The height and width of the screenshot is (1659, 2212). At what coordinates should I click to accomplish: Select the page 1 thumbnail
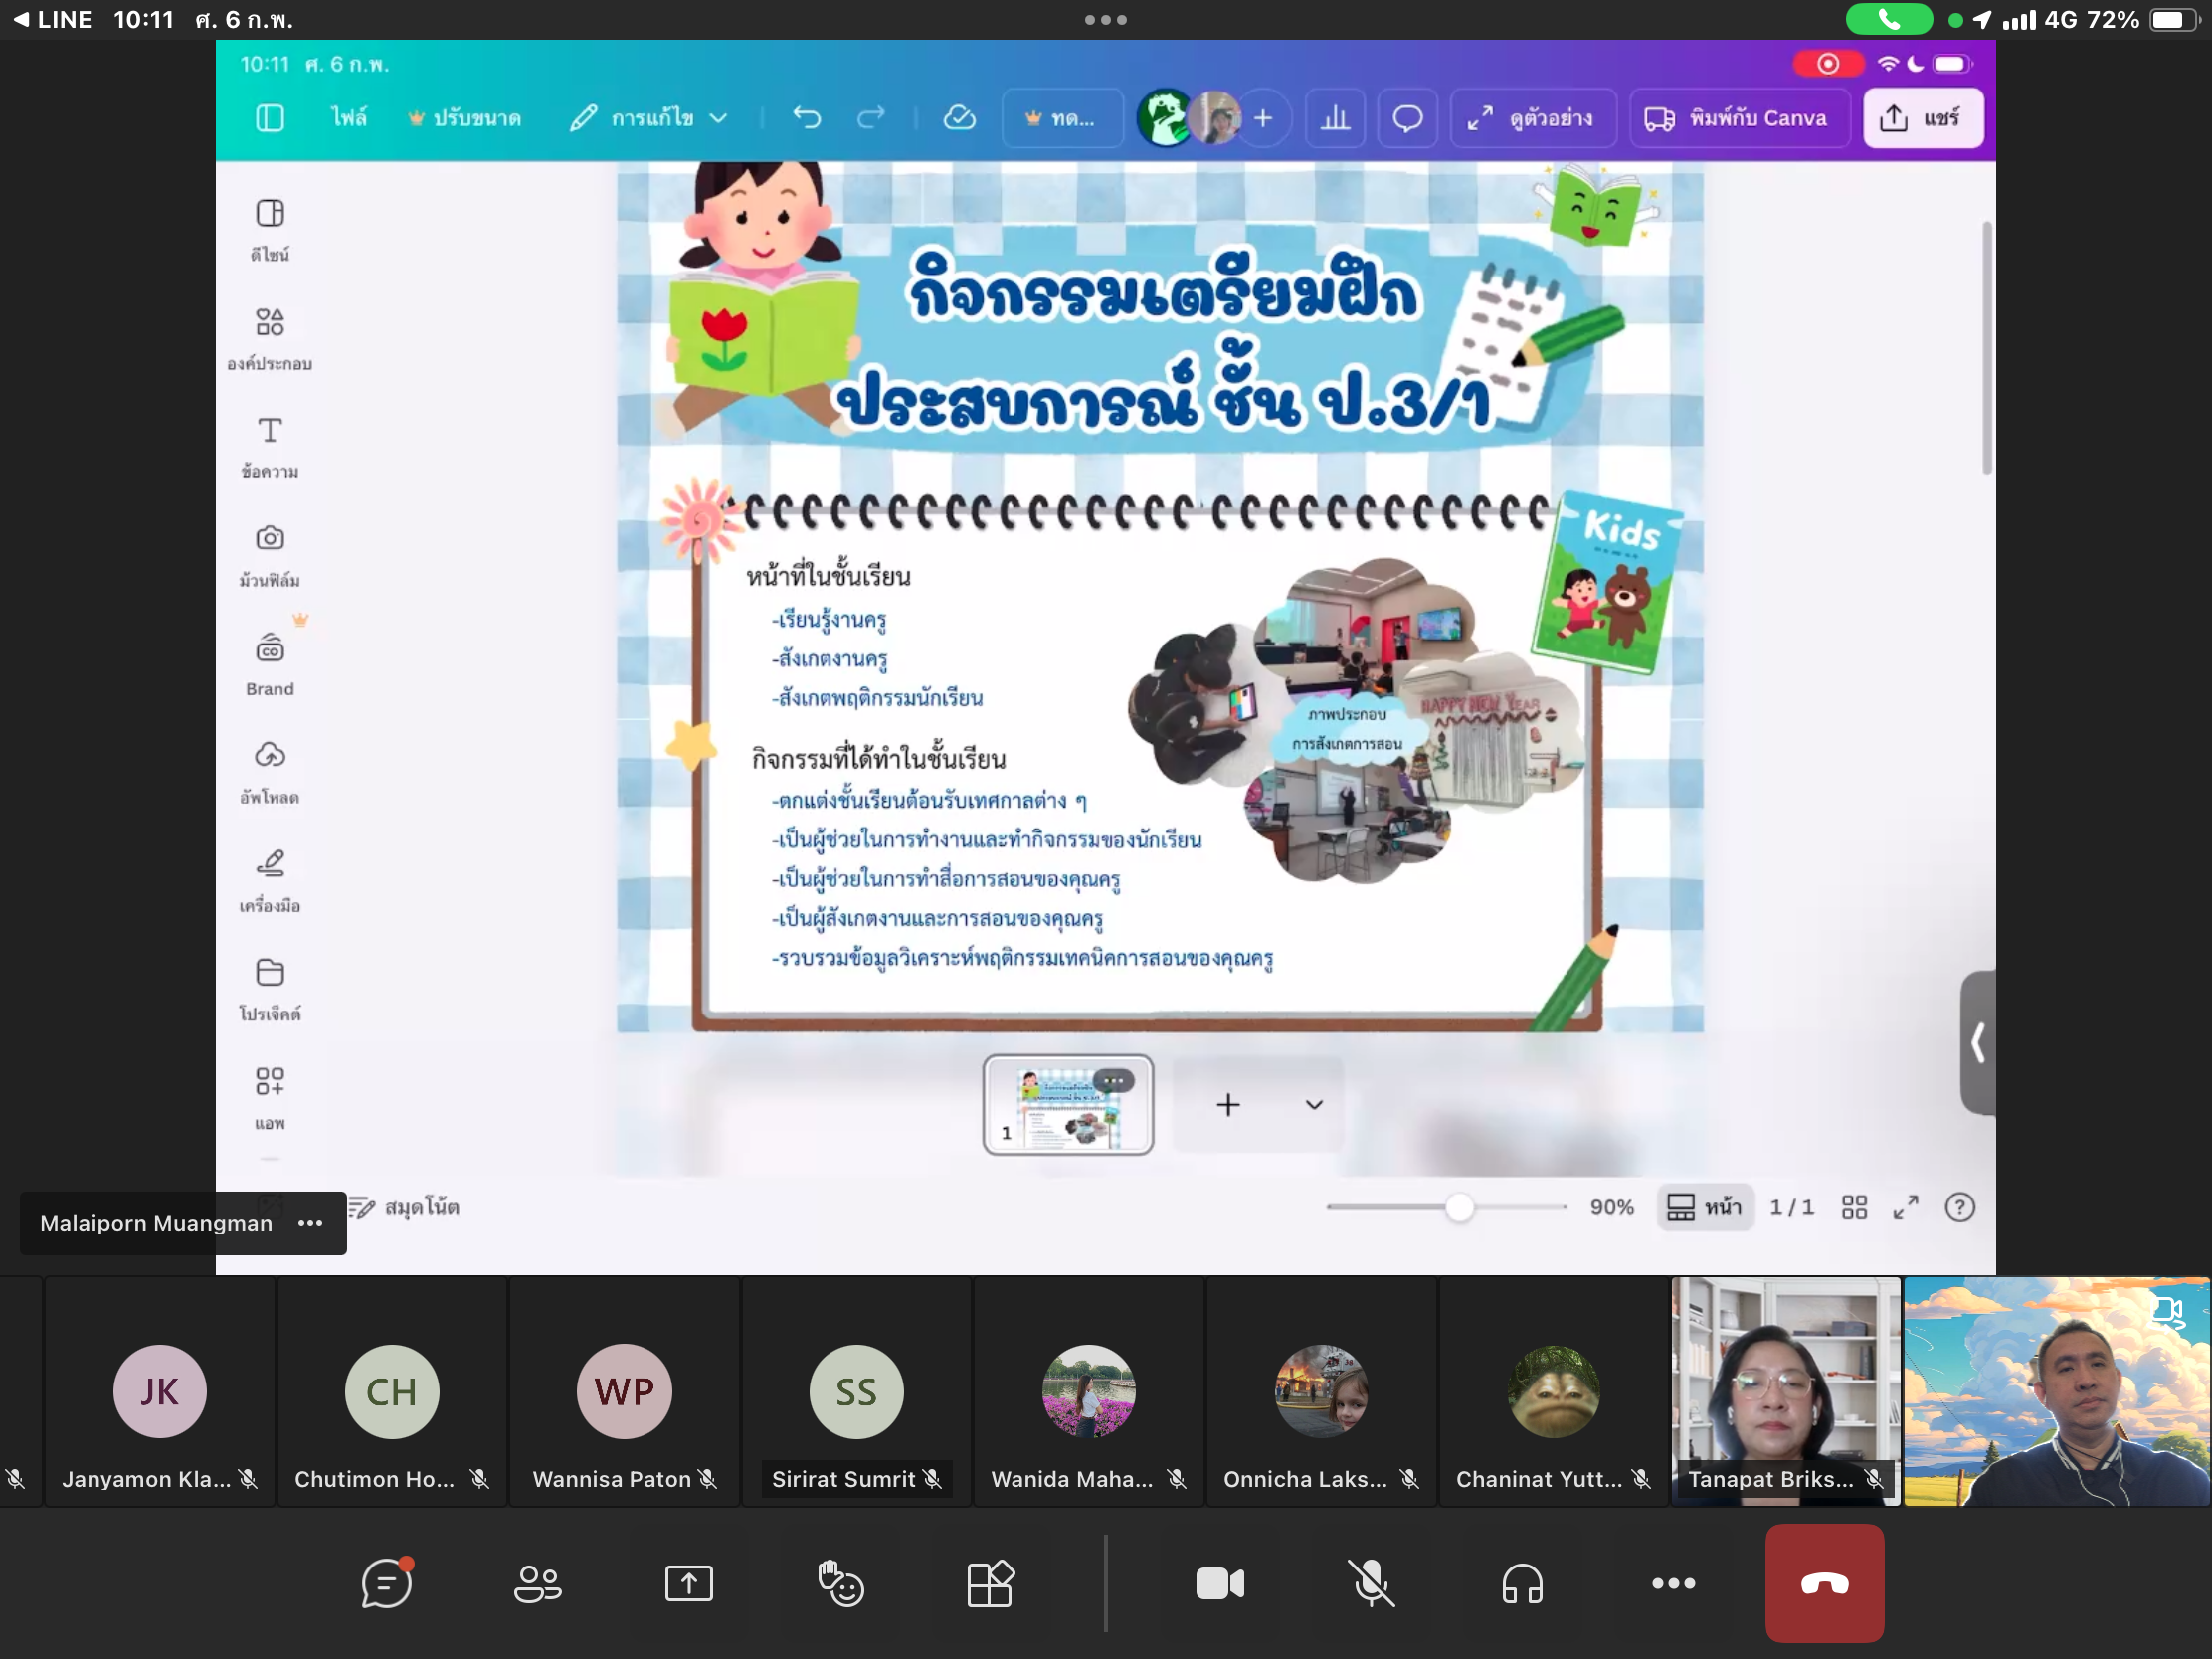[x=1067, y=1104]
